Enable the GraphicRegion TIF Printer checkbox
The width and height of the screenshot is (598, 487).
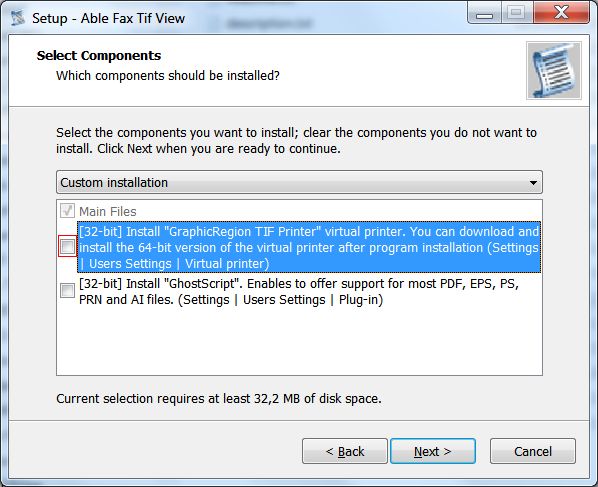[68, 247]
